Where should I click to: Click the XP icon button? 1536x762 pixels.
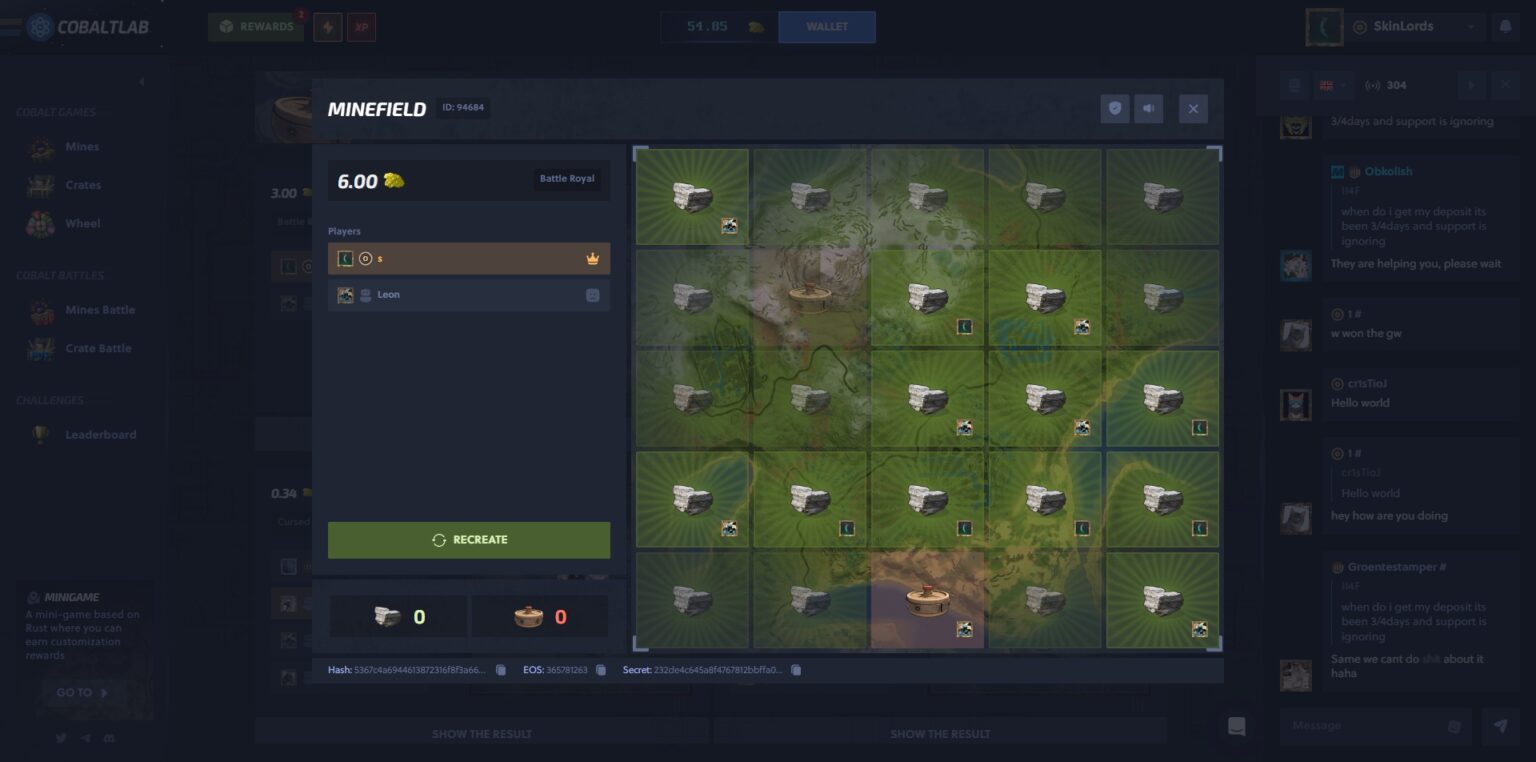[x=361, y=27]
